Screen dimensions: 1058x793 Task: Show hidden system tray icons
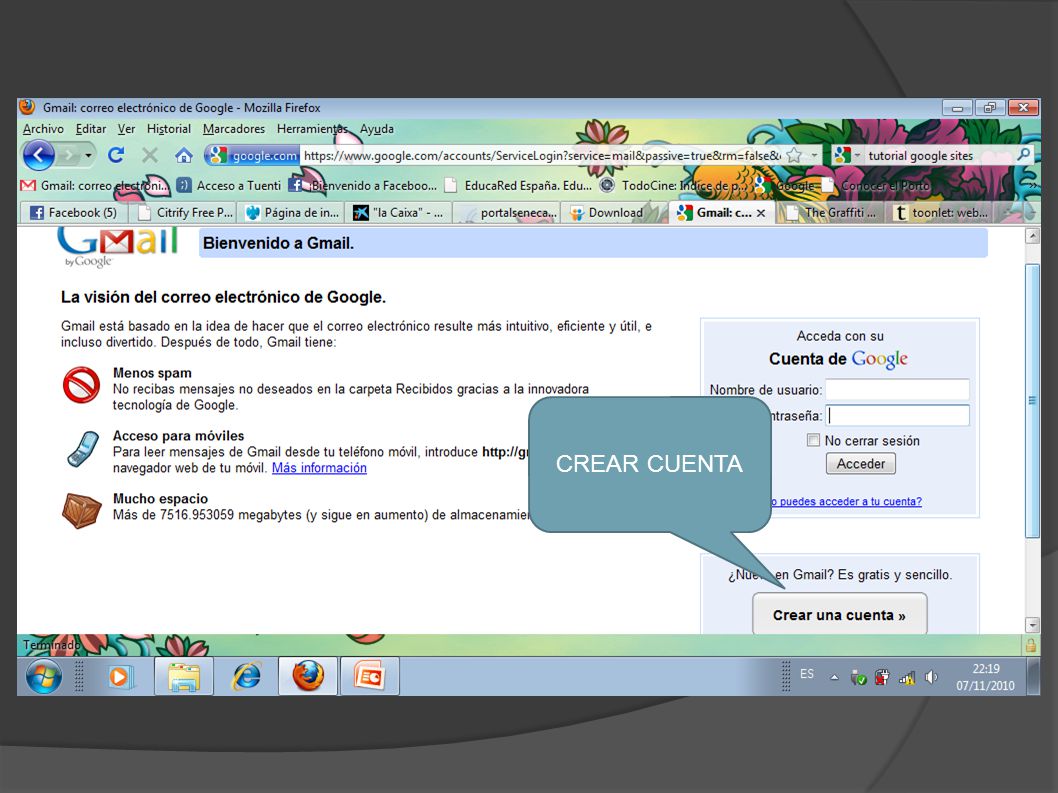(x=835, y=677)
